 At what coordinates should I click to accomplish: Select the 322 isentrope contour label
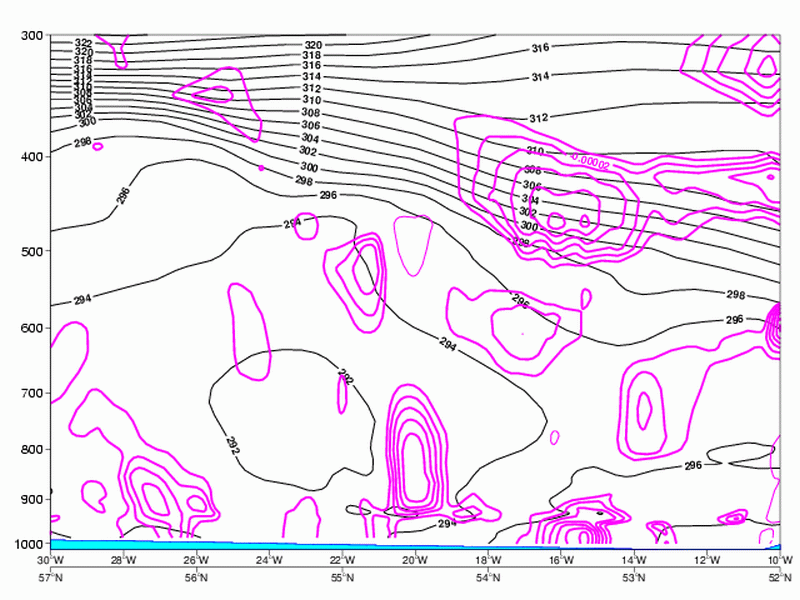(84, 43)
